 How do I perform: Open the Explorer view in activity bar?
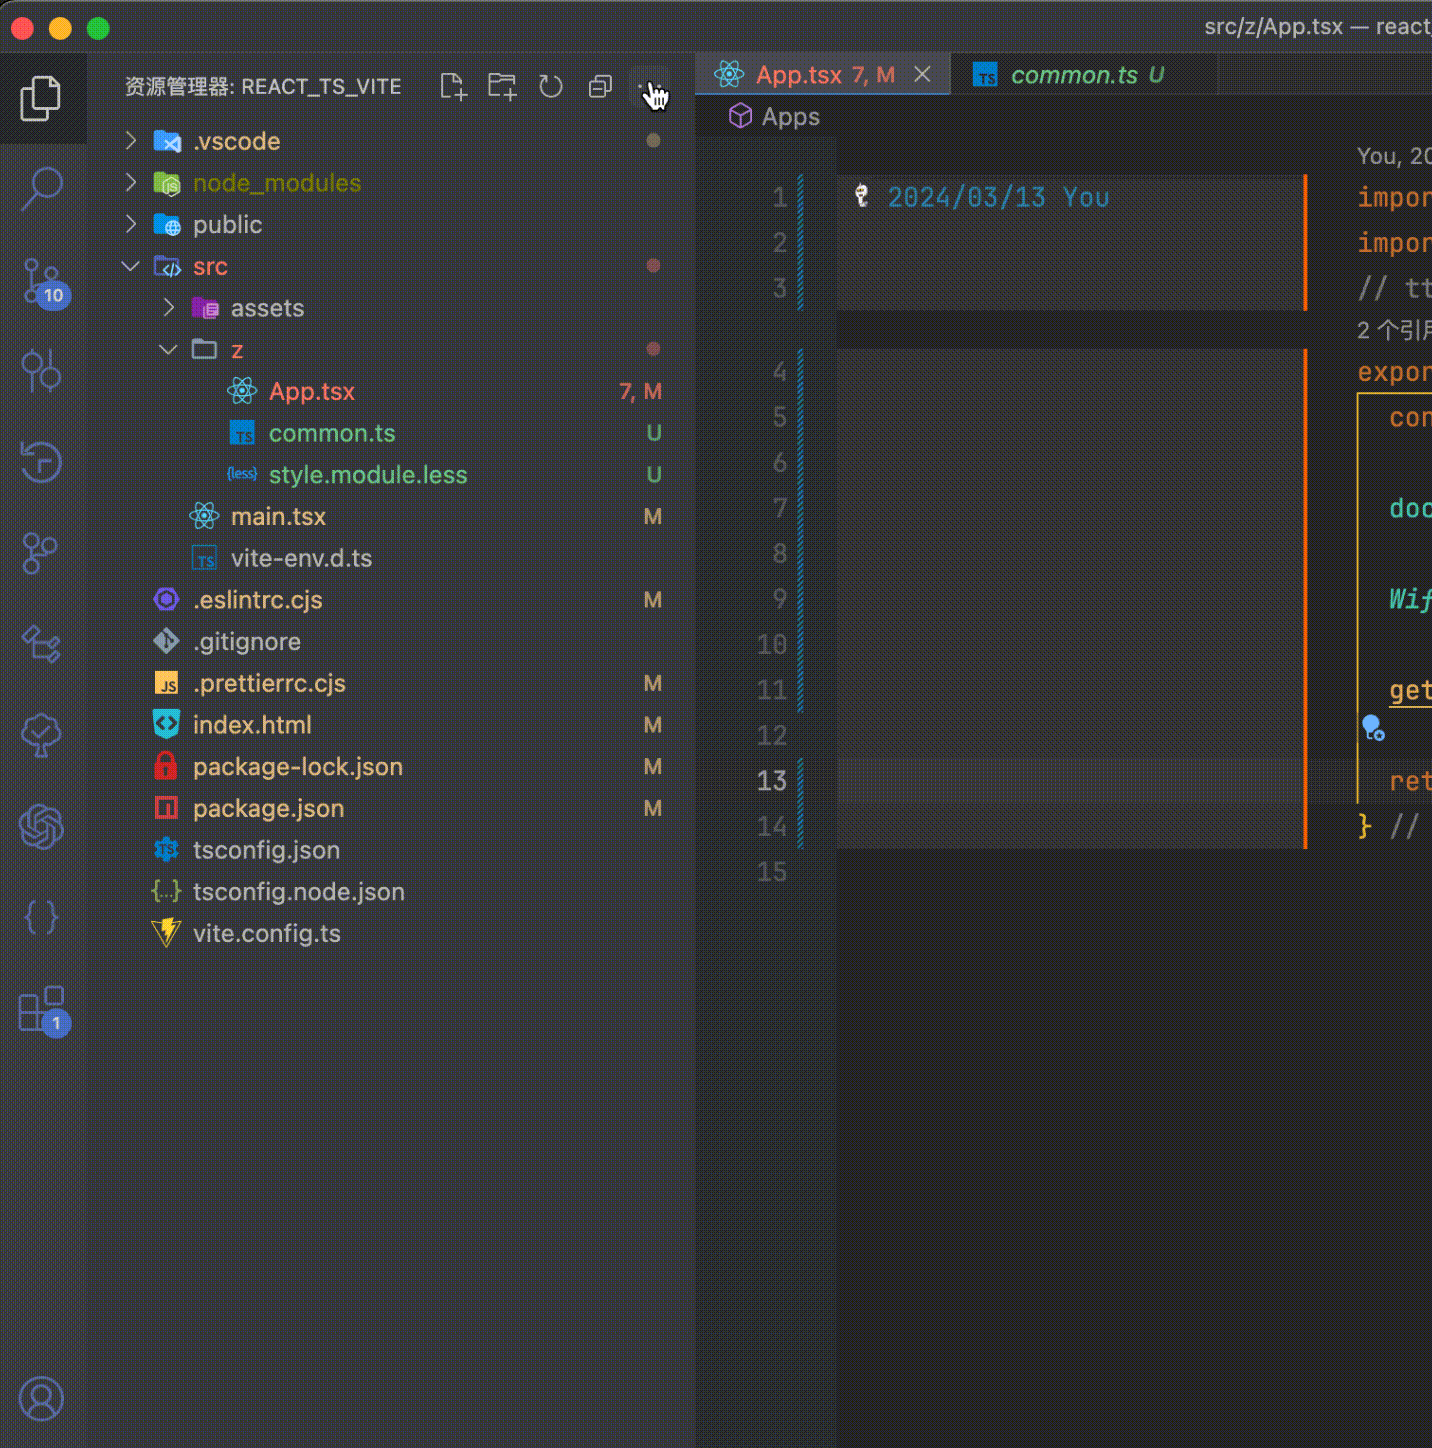pos(41,98)
